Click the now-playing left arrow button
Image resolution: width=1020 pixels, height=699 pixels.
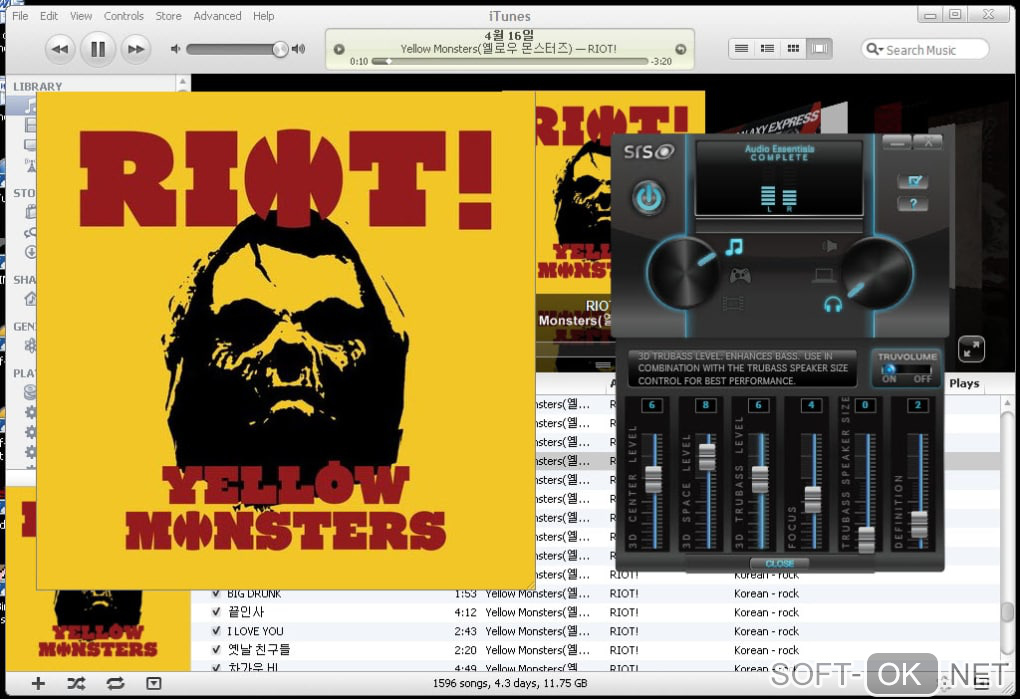339,49
